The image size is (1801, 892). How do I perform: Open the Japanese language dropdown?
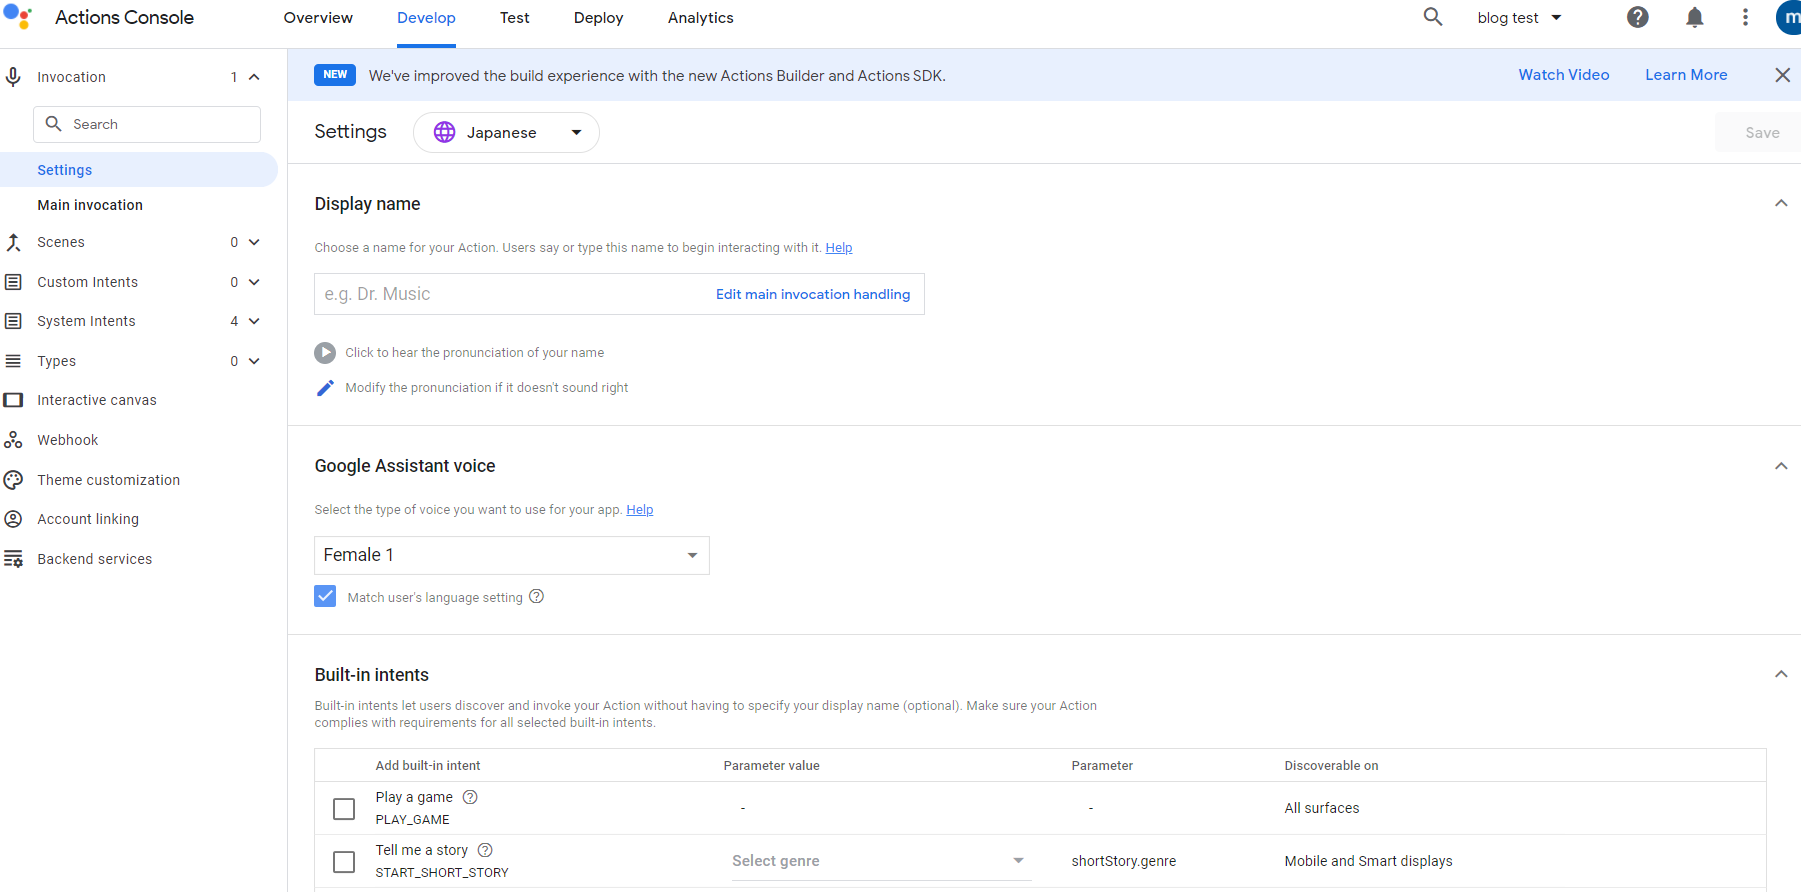[506, 132]
